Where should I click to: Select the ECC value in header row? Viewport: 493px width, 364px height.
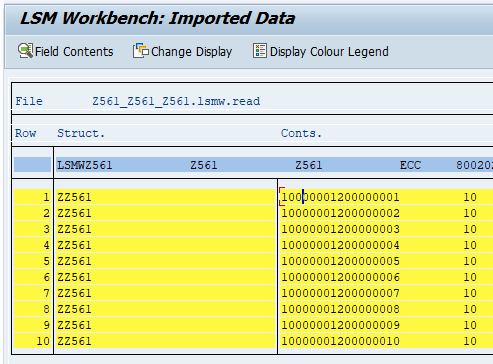(x=410, y=165)
